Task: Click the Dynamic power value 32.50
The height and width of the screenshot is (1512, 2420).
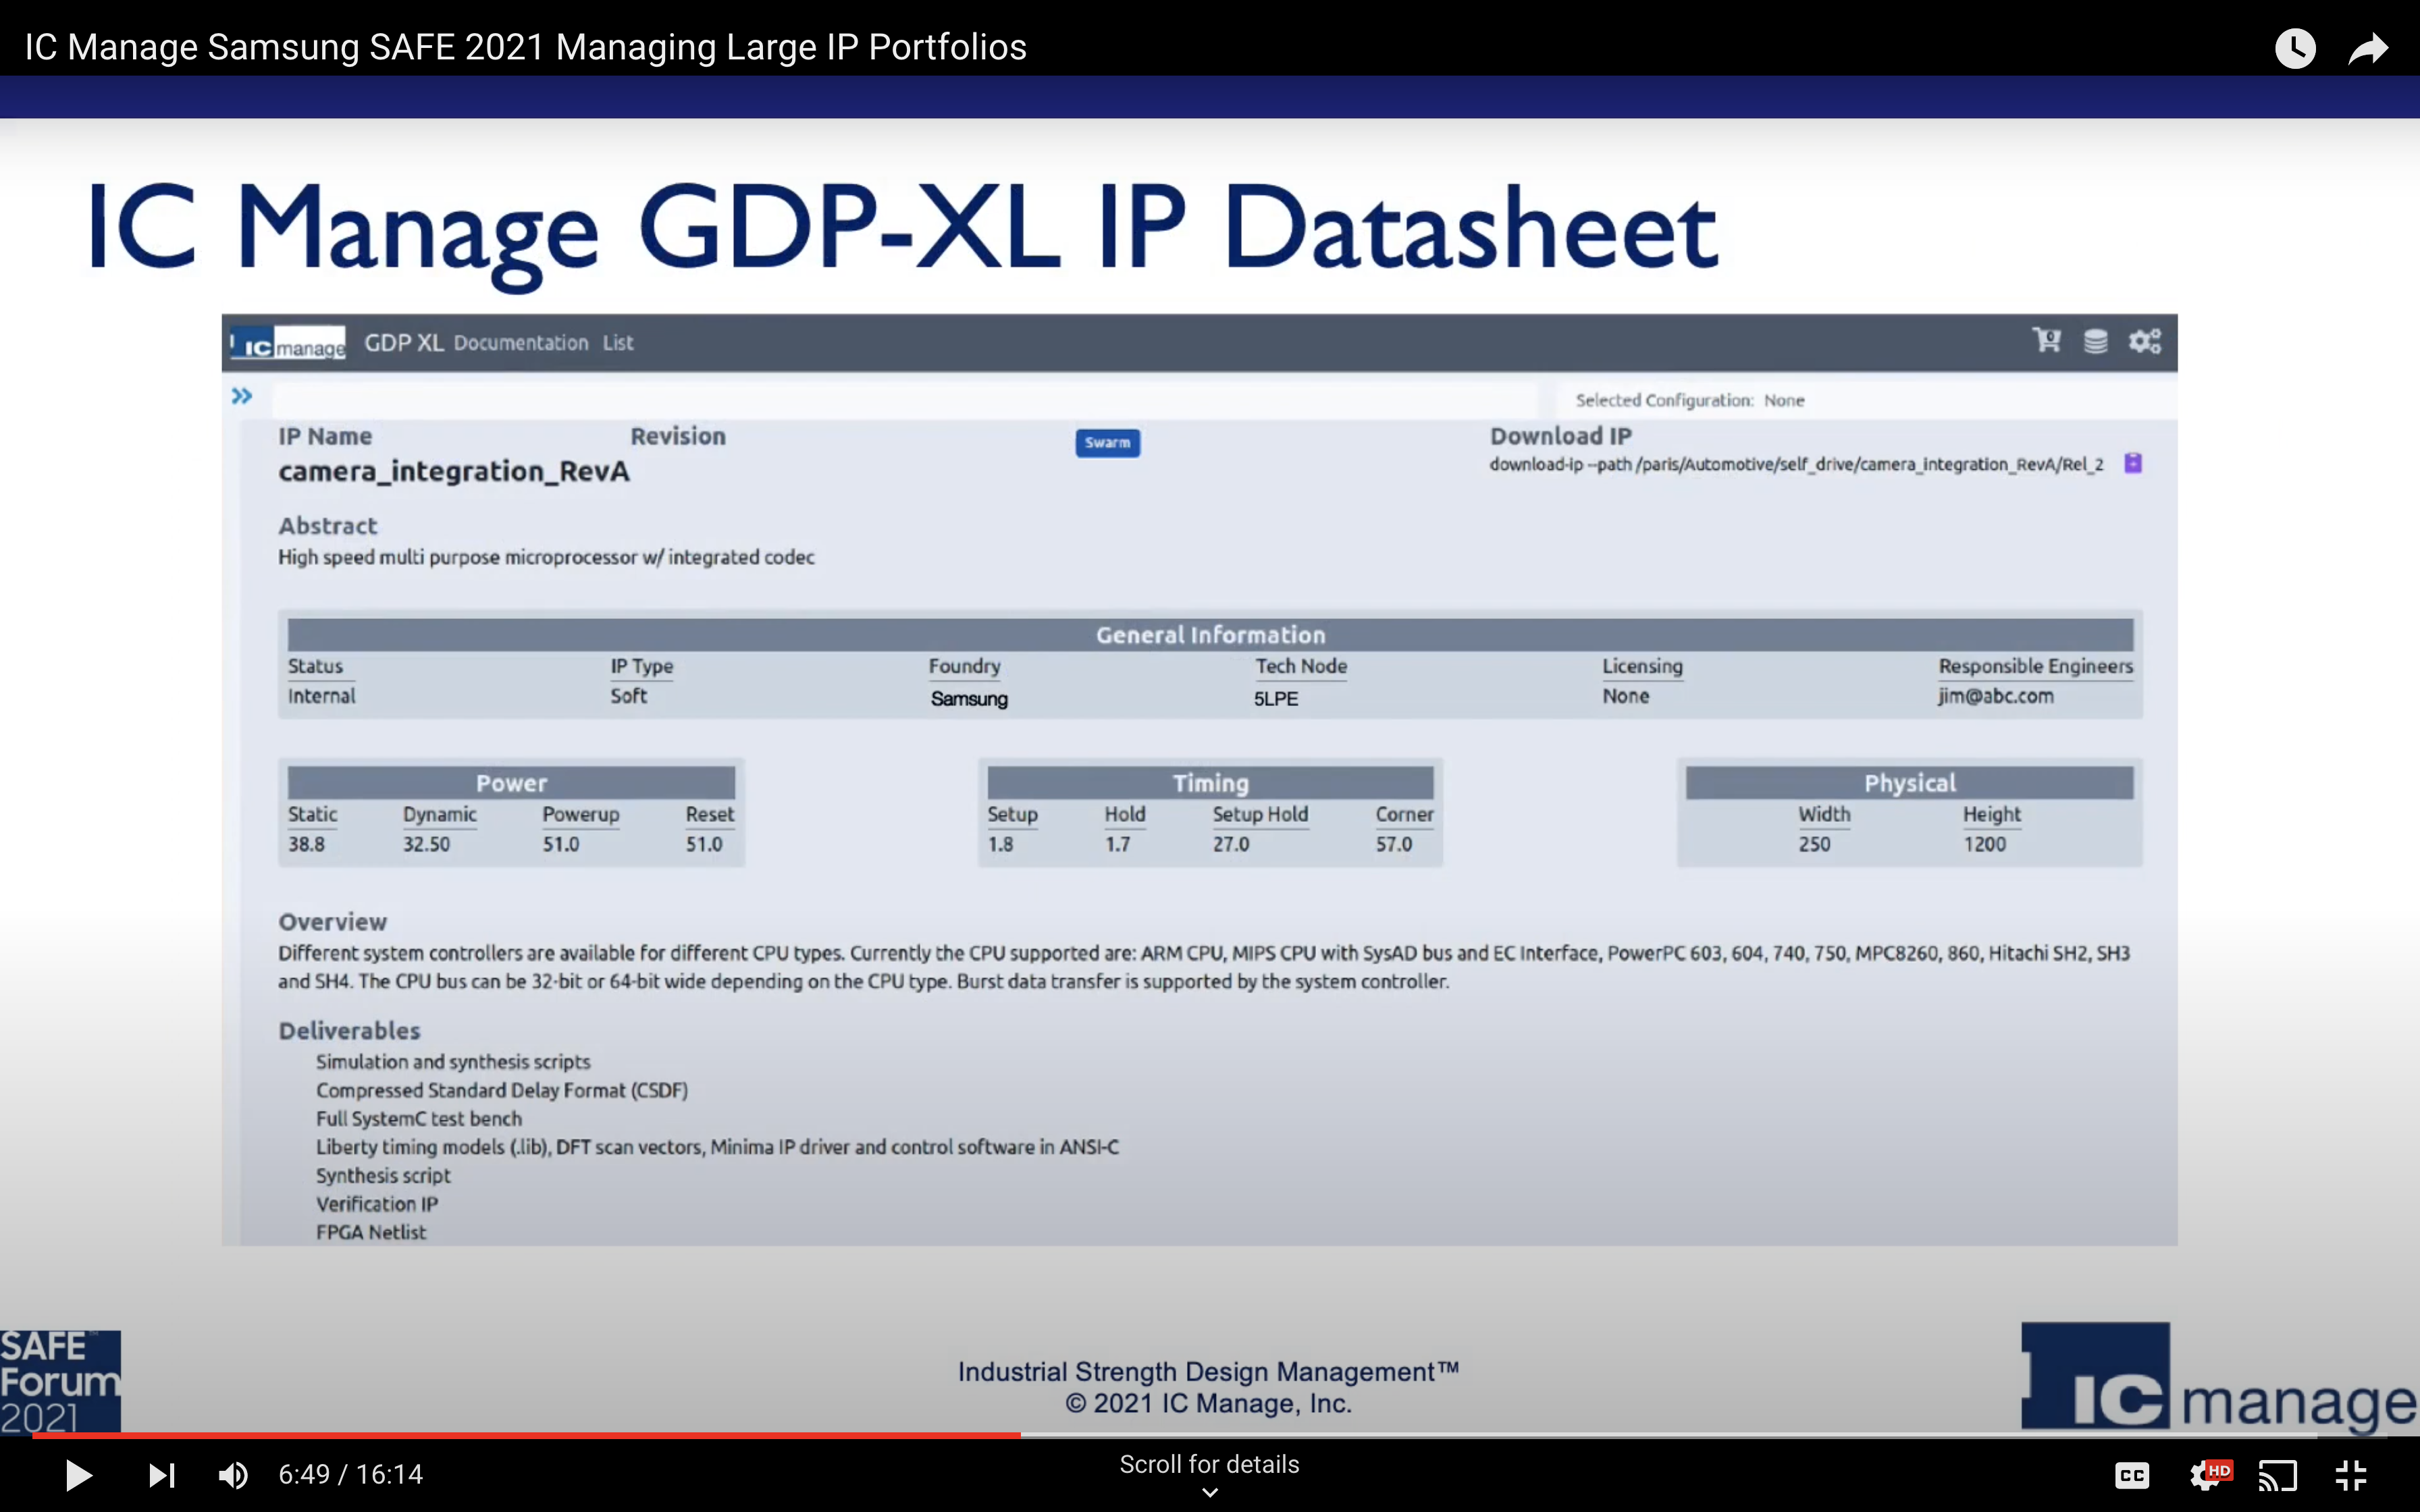Action: 426,844
